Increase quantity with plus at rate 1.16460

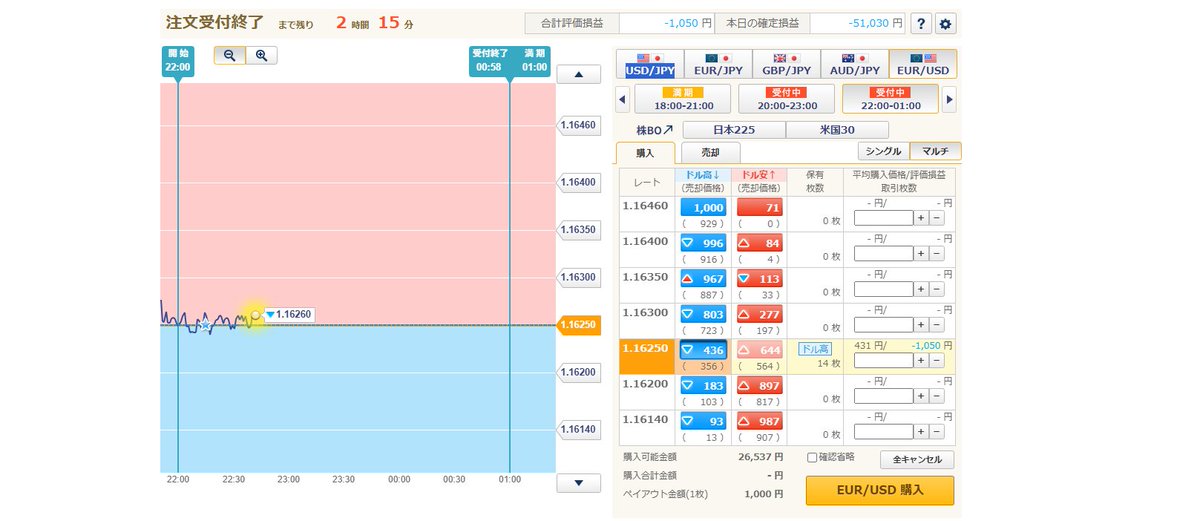[921, 217]
